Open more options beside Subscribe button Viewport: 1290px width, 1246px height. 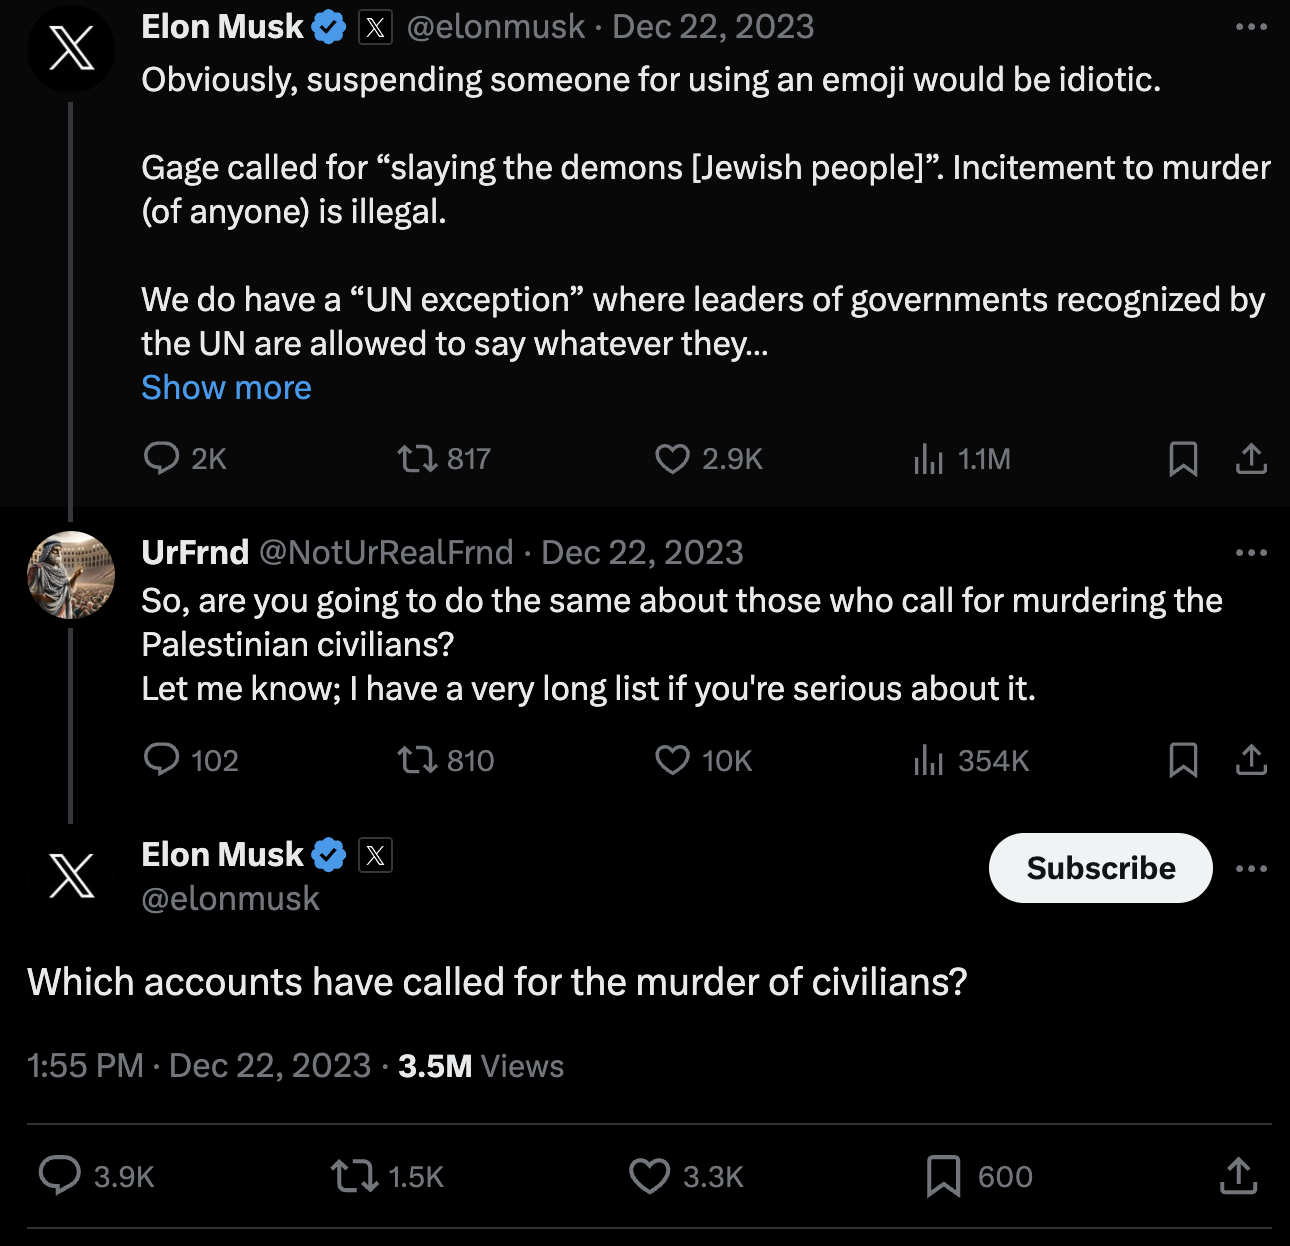1251,868
